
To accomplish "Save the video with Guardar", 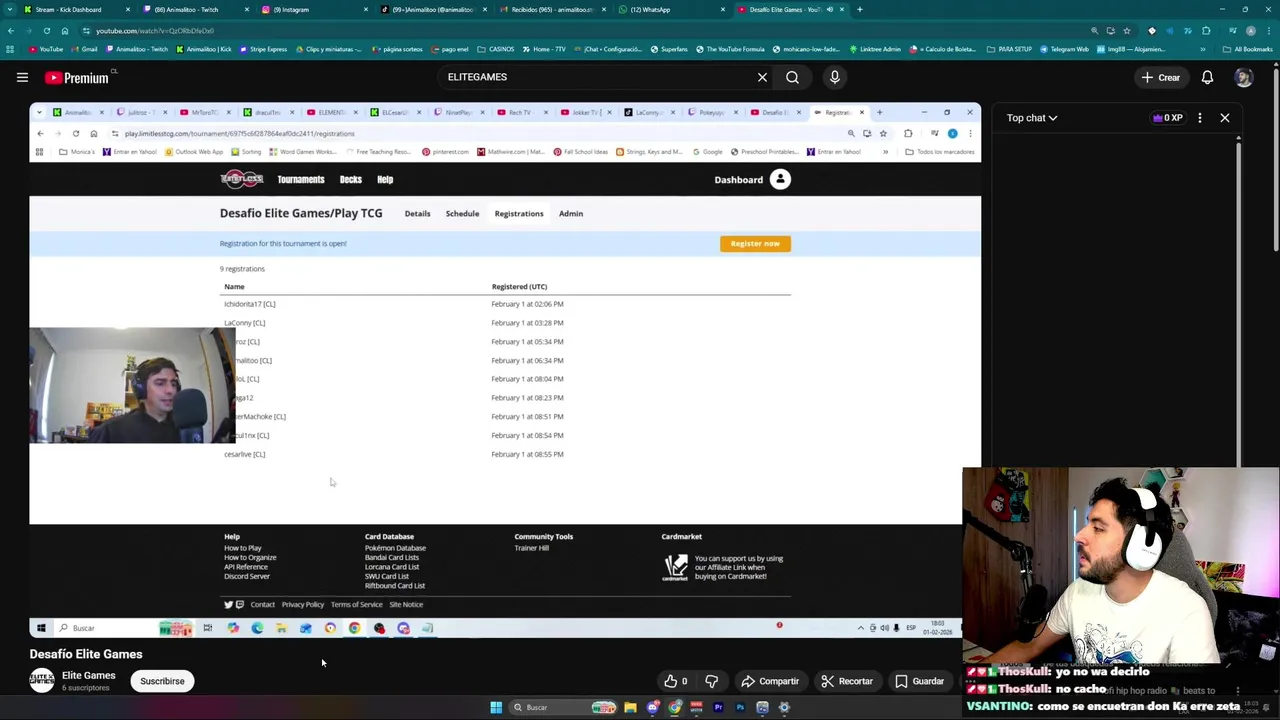I will click(918, 681).
